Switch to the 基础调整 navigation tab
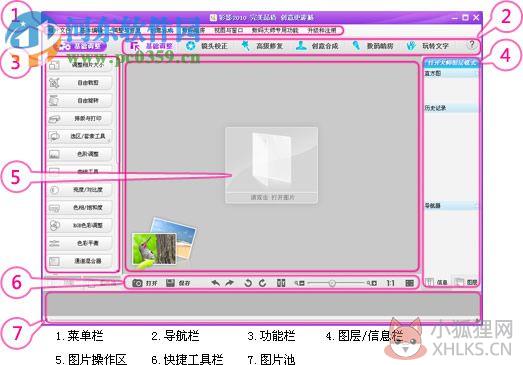Viewport: 523px width, 365px height. [151, 46]
